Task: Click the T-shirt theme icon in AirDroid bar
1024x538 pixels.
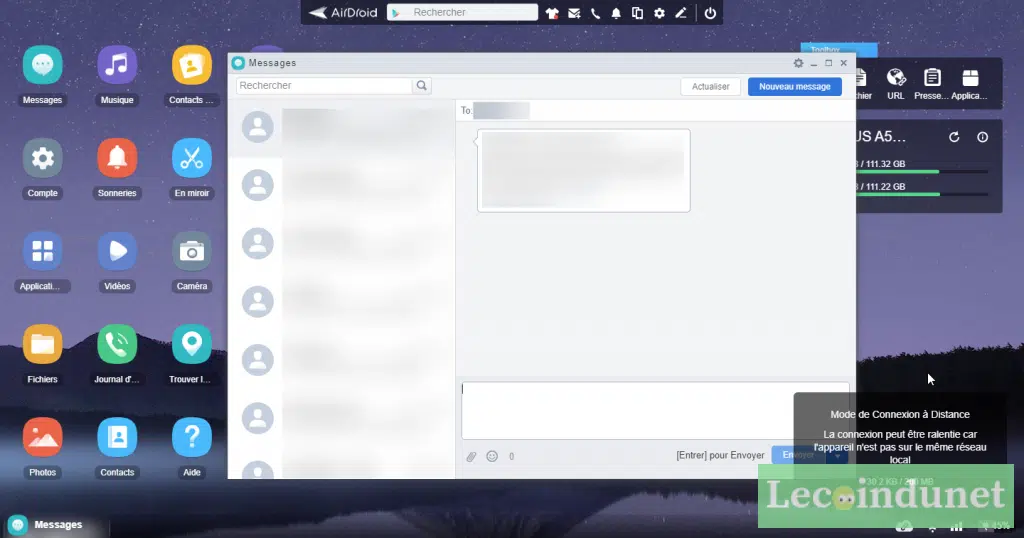Action: [552, 13]
